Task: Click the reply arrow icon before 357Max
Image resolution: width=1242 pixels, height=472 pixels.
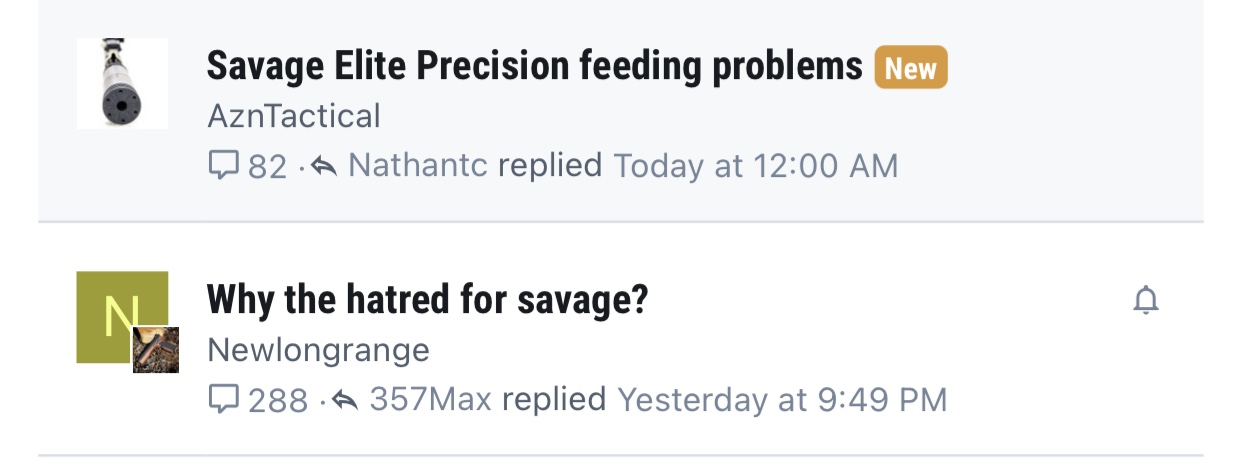Action: [345, 401]
